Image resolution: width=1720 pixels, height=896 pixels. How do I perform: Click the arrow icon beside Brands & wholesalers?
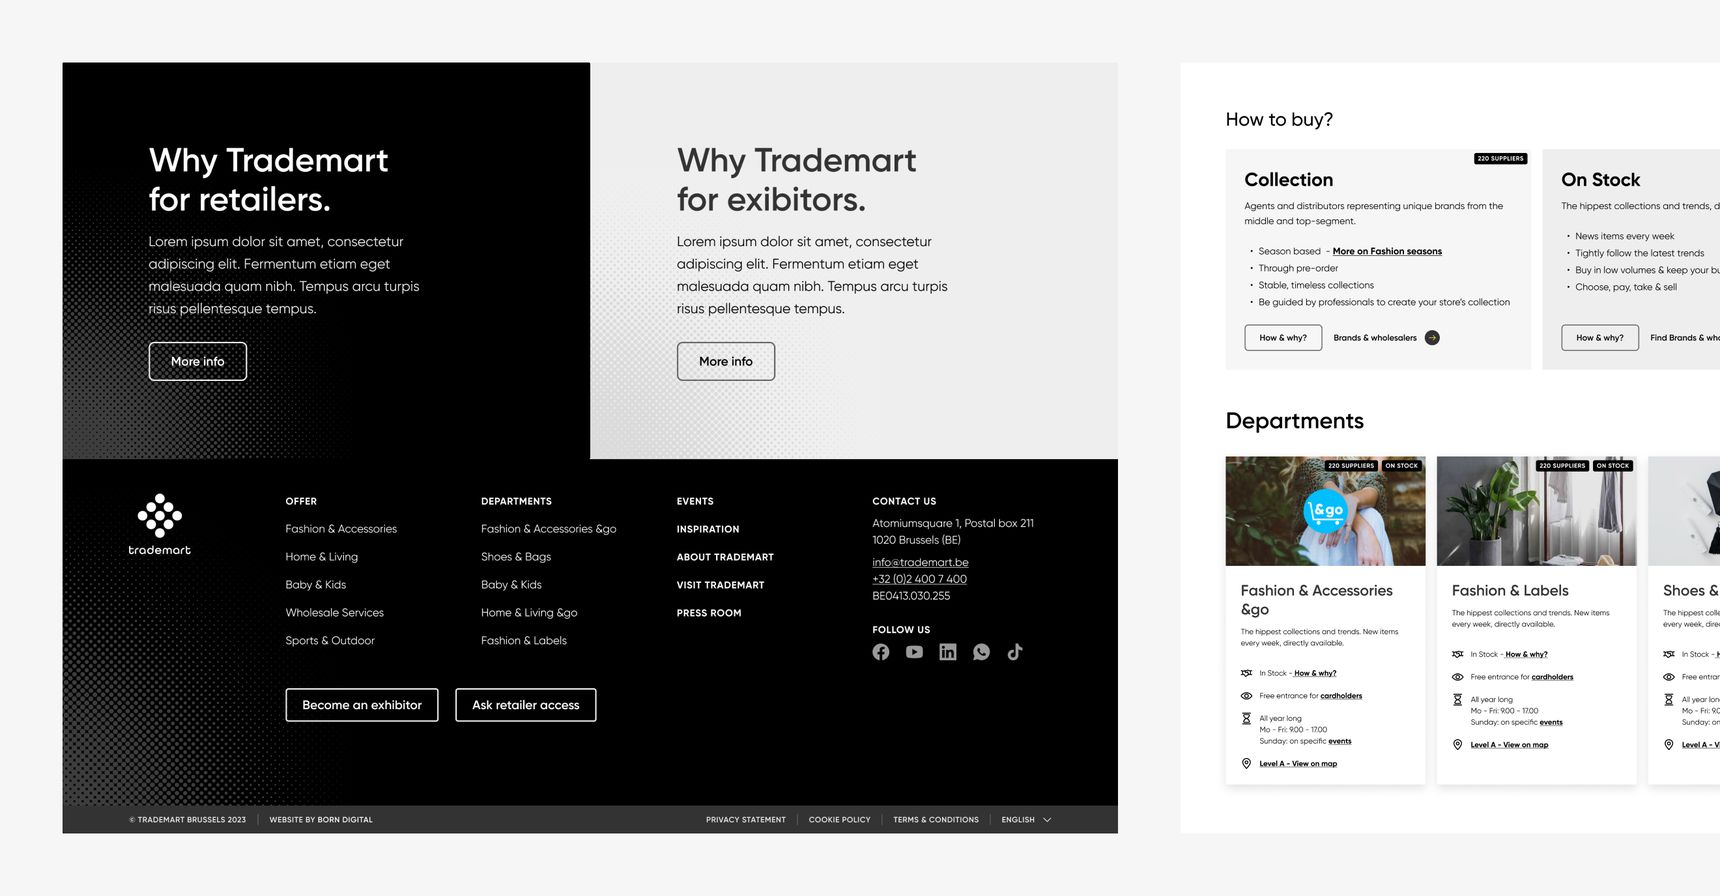(1432, 338)
